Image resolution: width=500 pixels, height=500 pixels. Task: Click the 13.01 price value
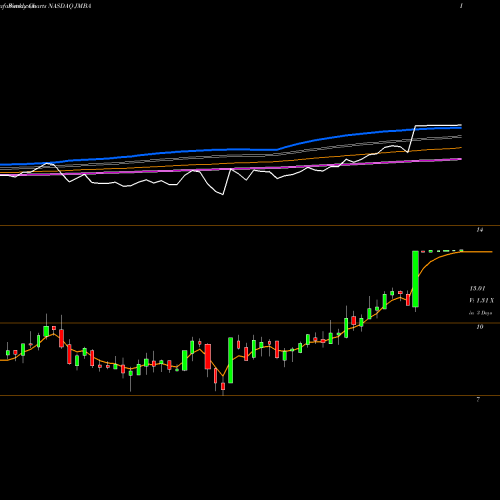477,288
